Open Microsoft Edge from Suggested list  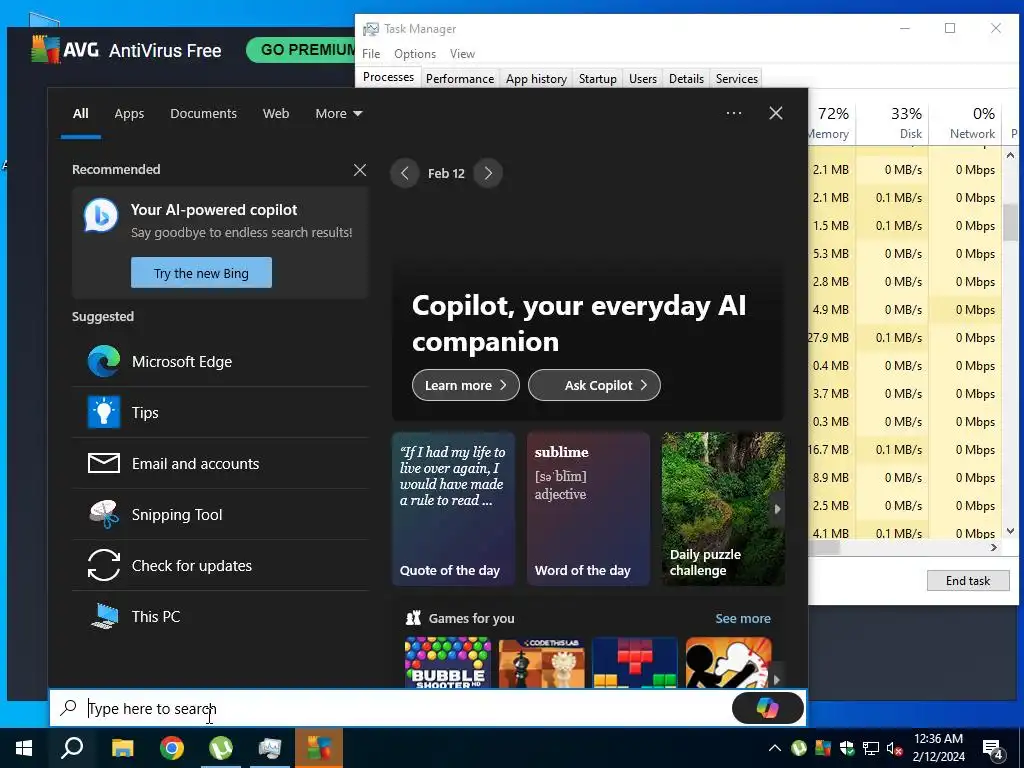click(x=221, y=362)
